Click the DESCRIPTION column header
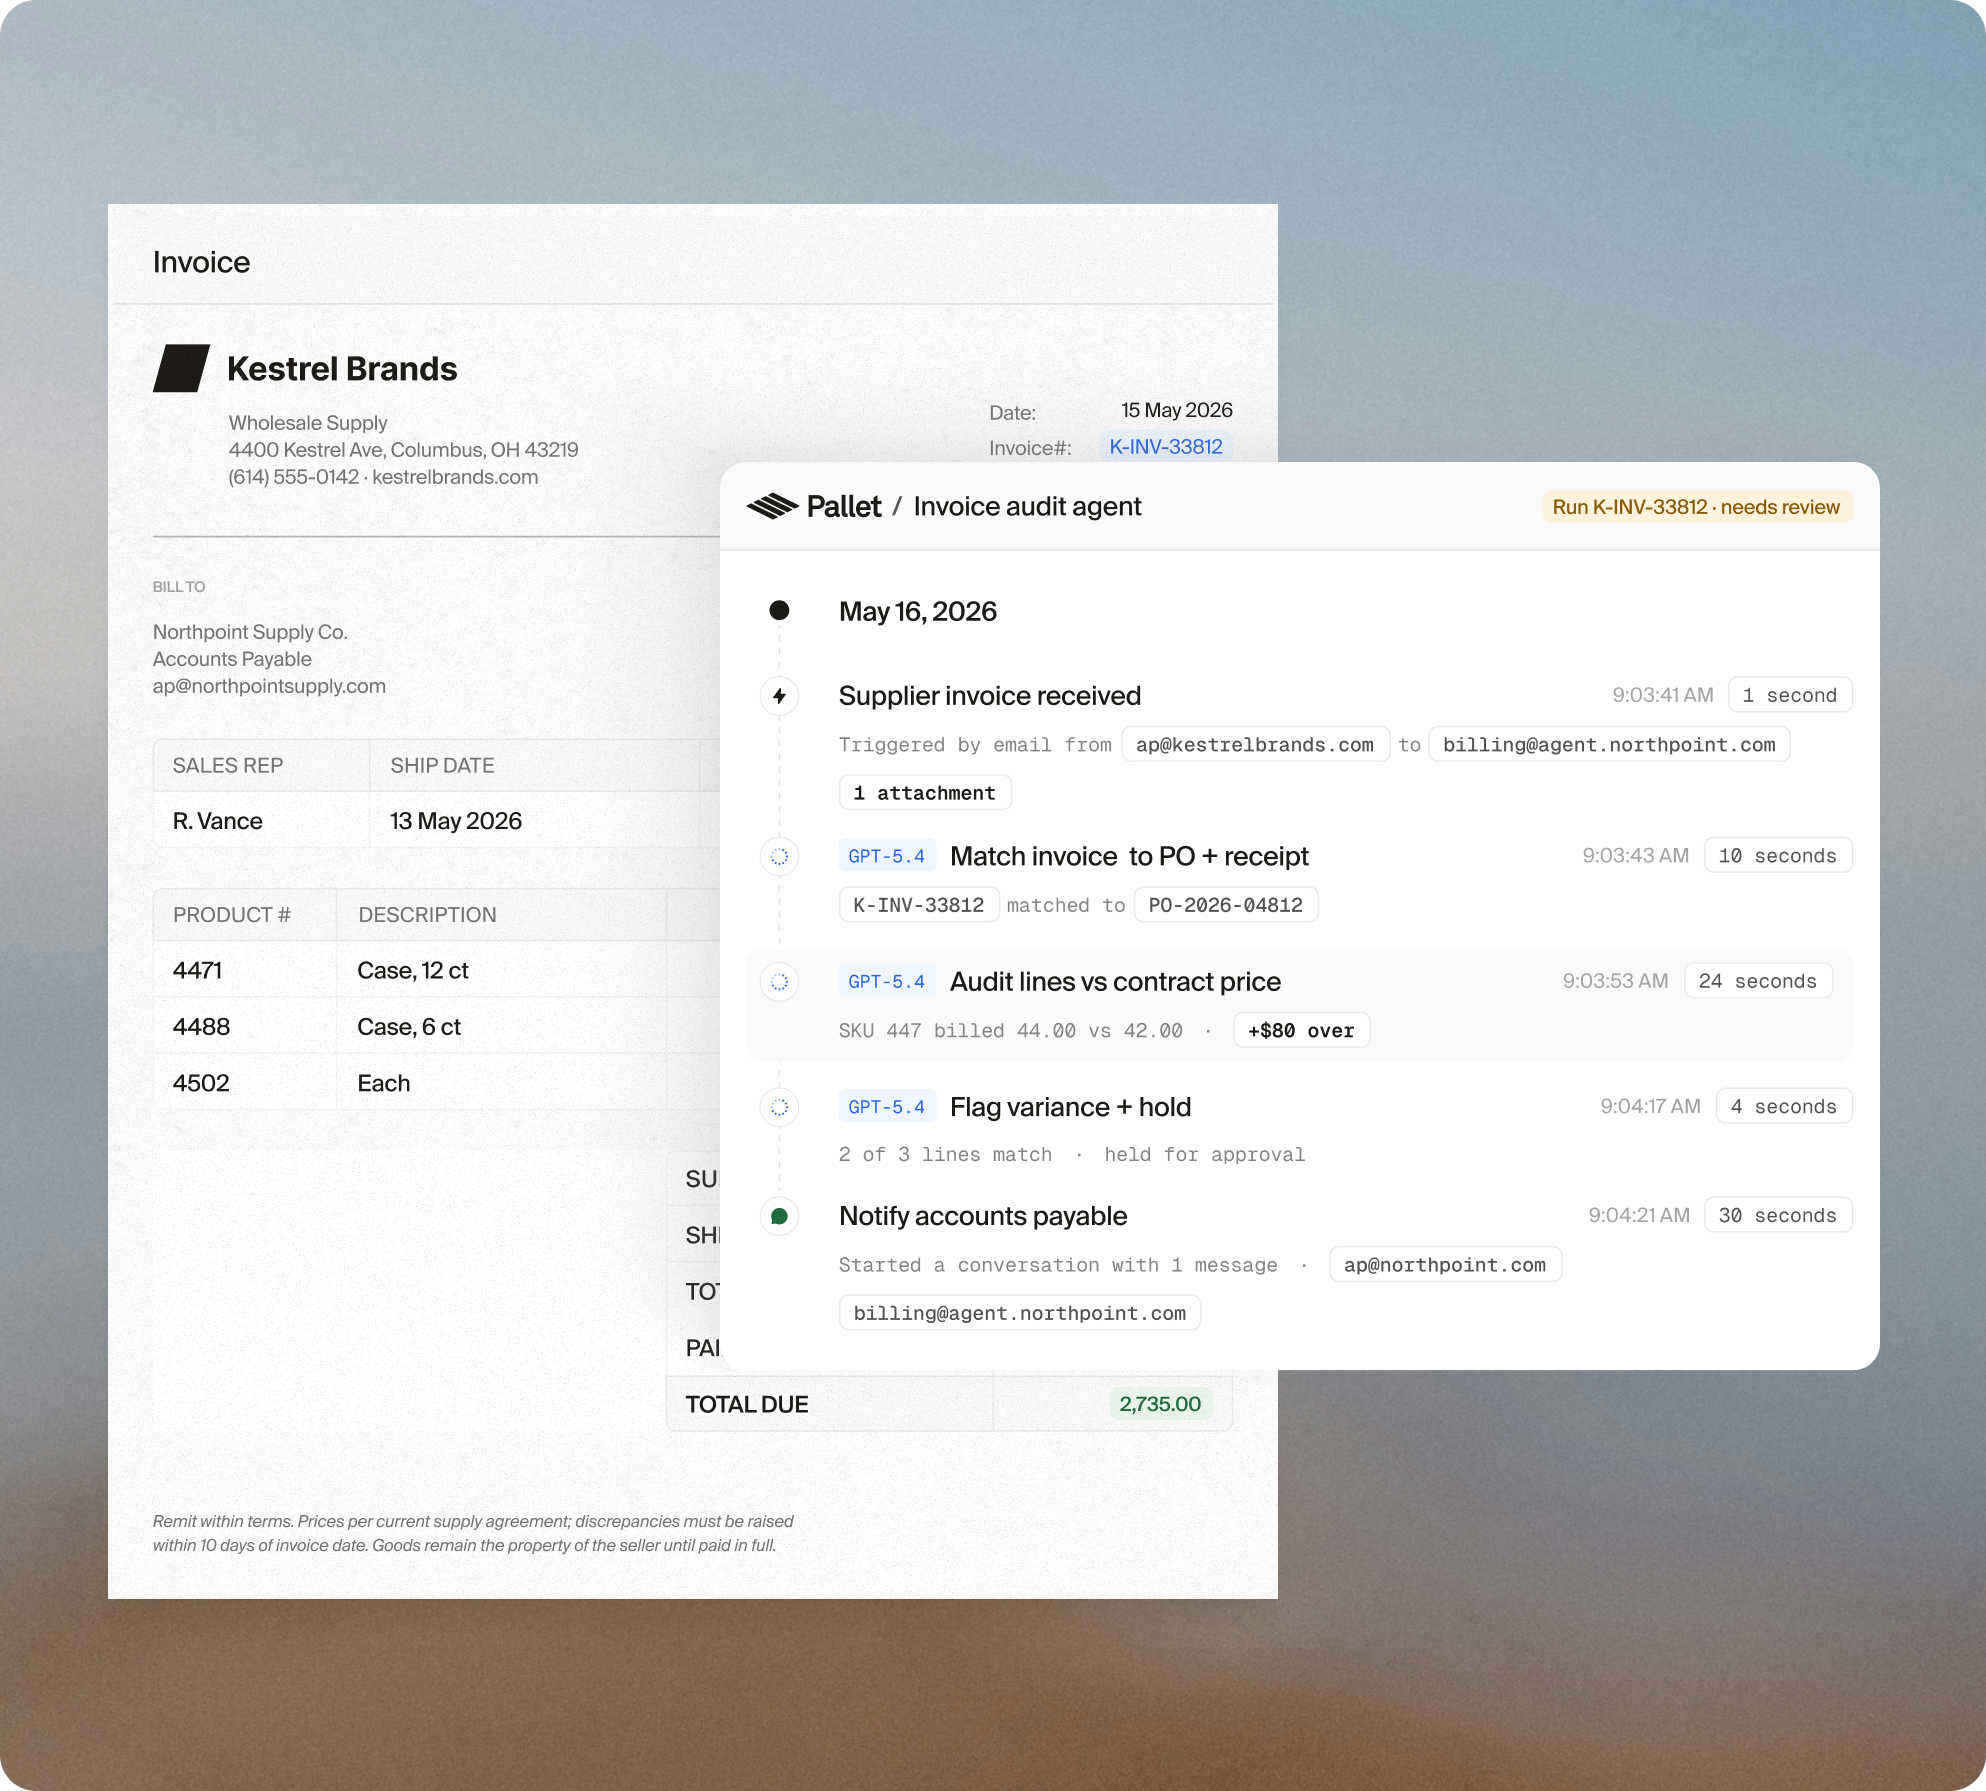Screen dimensions: 1986x1791 [x=427, y=915]
